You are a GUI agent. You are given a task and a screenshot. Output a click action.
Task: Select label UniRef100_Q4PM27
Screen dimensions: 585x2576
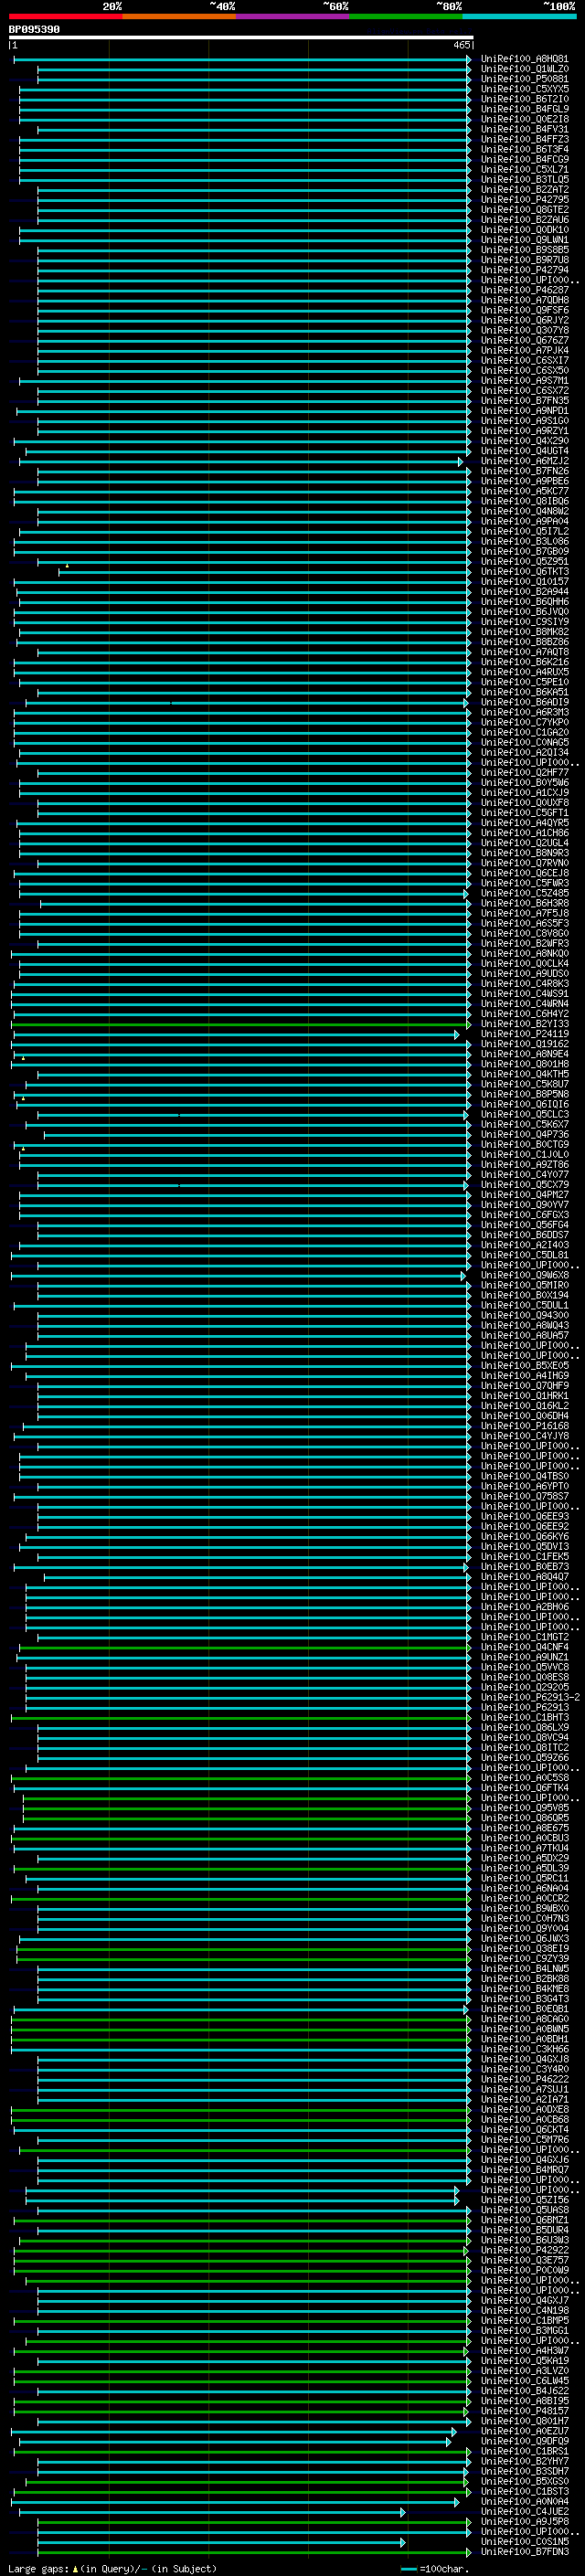525,1195
